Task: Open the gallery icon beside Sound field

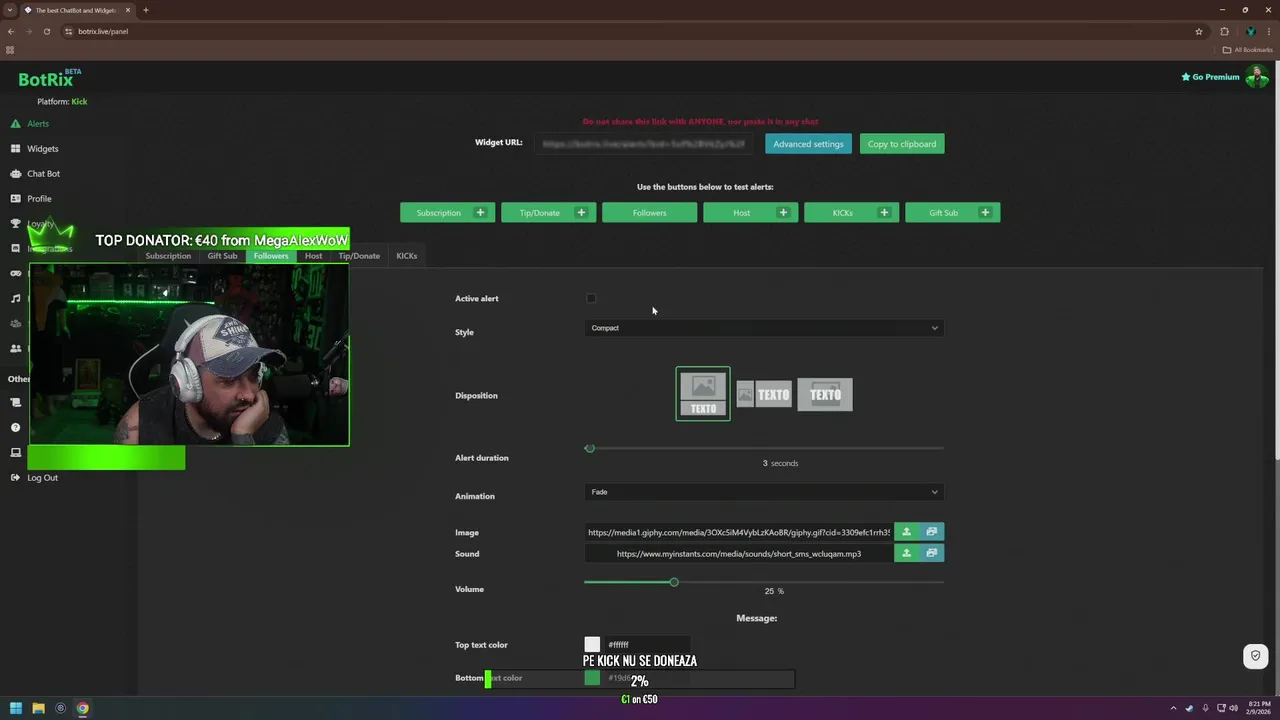Action: 932,553
